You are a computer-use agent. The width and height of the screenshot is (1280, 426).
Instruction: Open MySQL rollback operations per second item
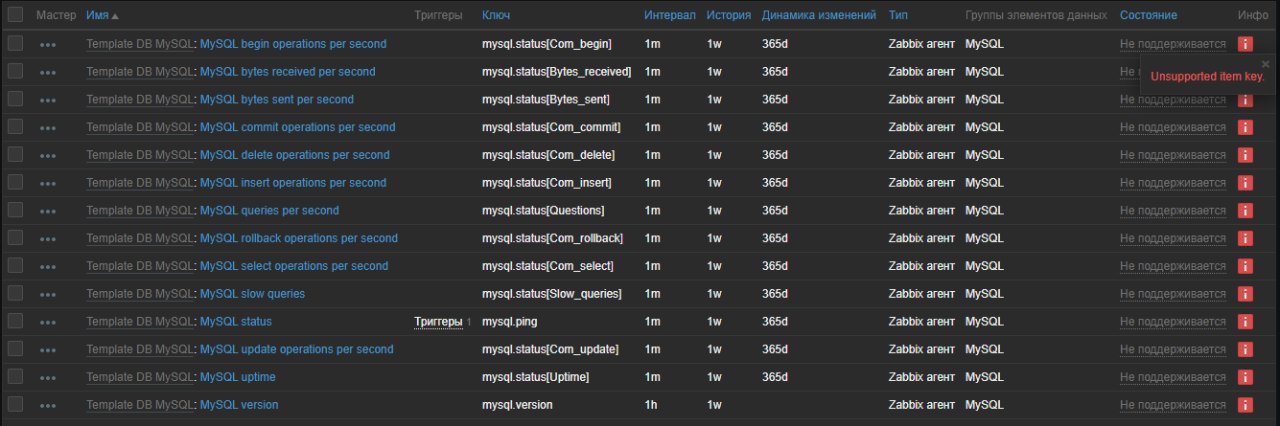click(x=299, y=238)
